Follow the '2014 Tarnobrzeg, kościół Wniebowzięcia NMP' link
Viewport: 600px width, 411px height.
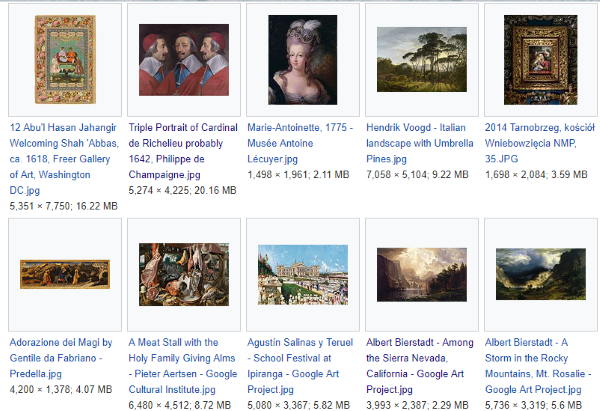point(540,143)
